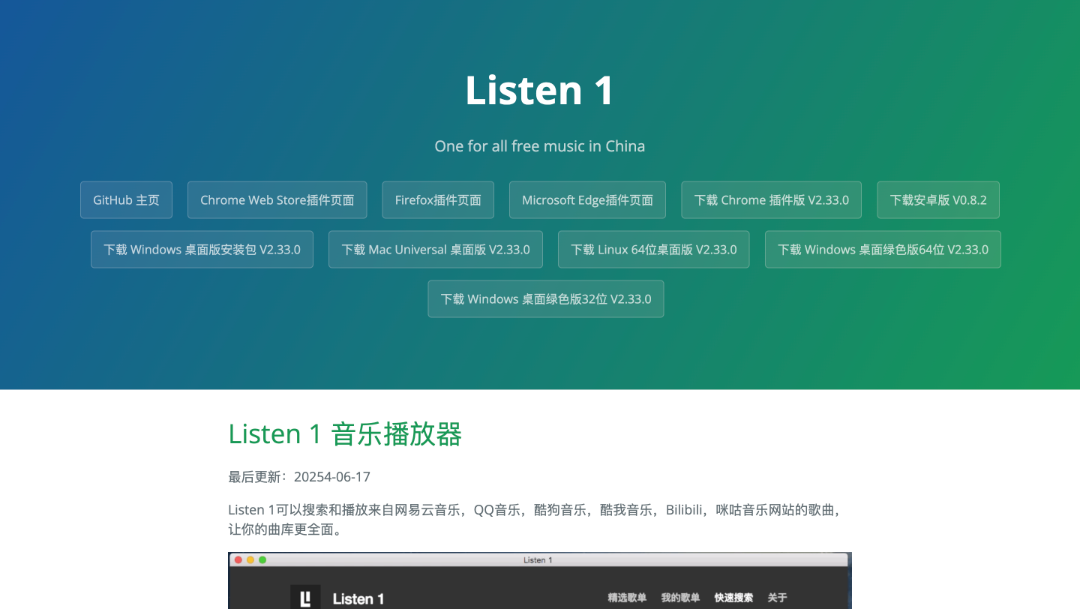Open Chrome Web Store插件页面 link
Viewport: 1080px width, 609px height.
point(277,200)
